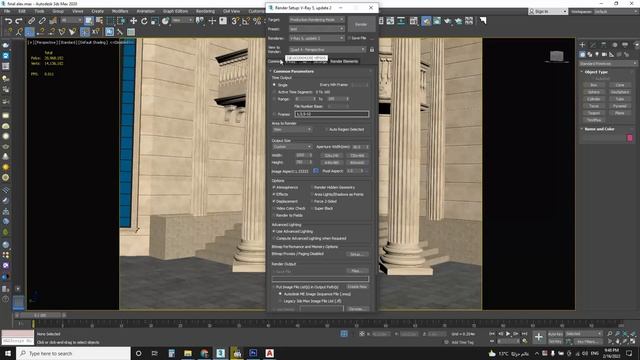Toggle the 3D Snaps icon
This screenshot has height=360, width=640.
pos(235,21)
